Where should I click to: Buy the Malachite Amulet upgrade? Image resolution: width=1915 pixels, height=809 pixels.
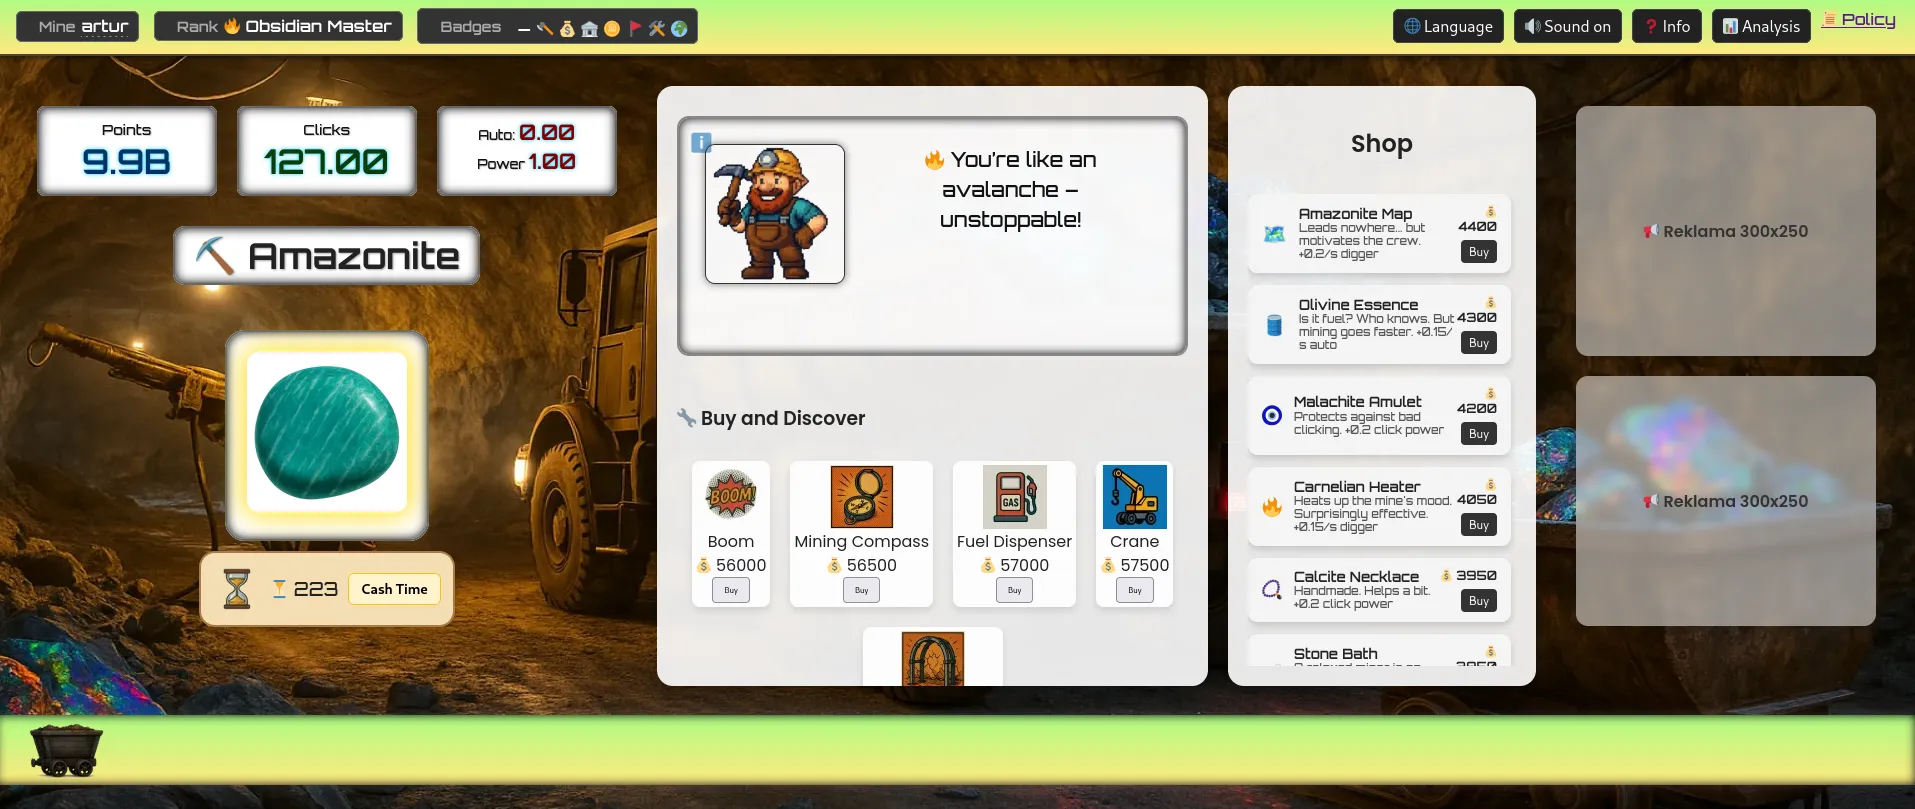coord(1478,434)
